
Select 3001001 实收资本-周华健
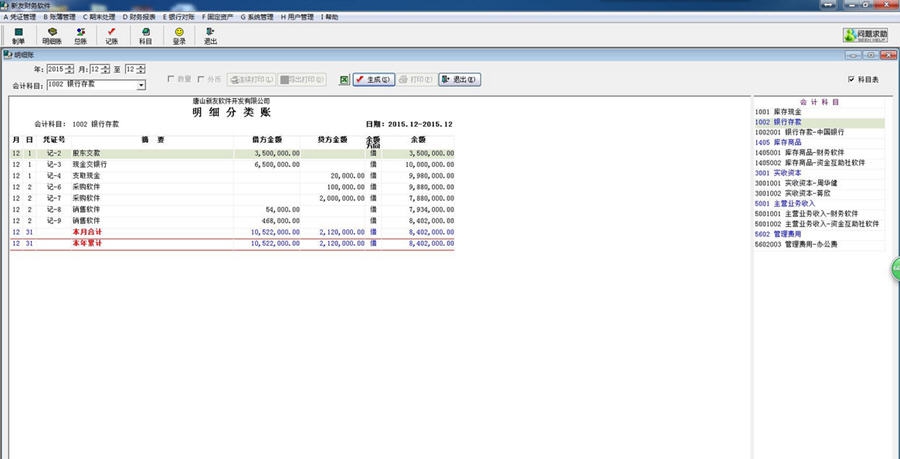coord(819,183)
